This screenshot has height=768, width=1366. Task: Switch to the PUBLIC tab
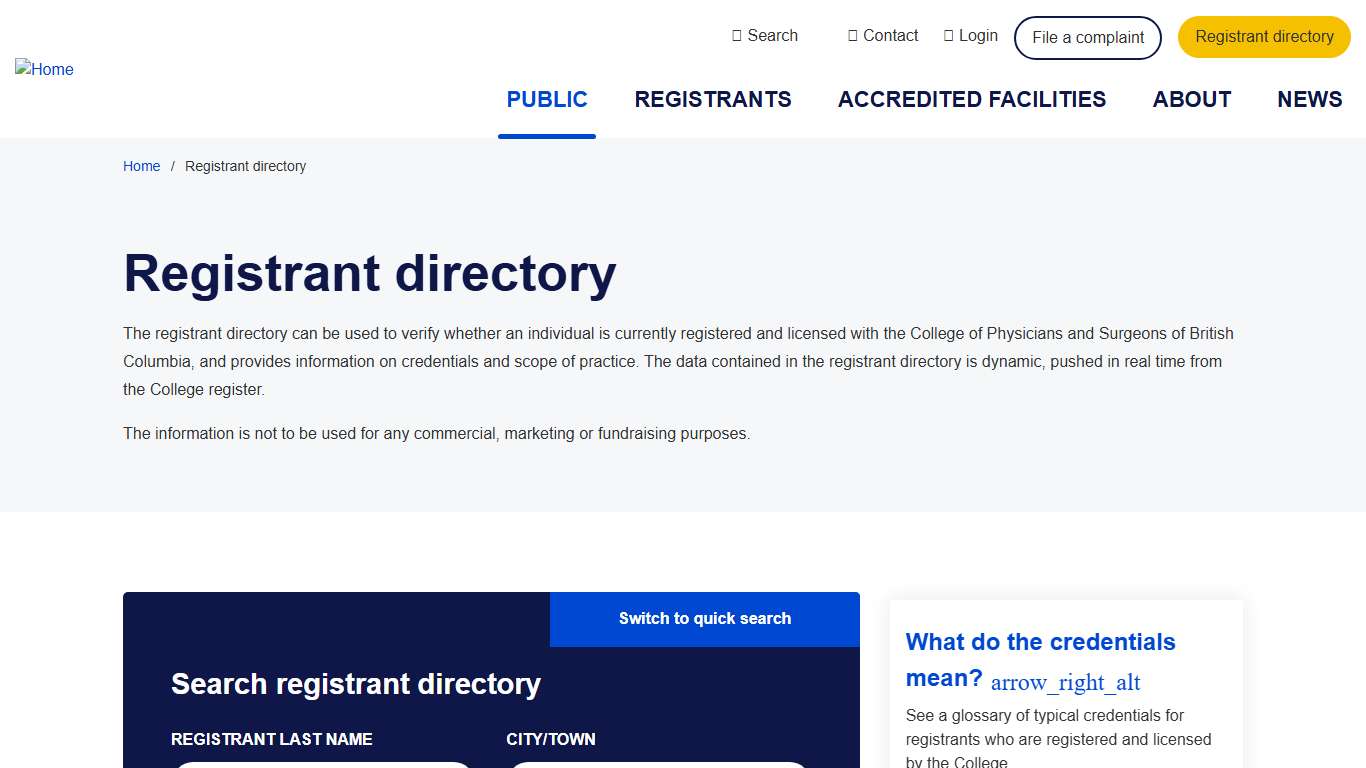[546, 99]
